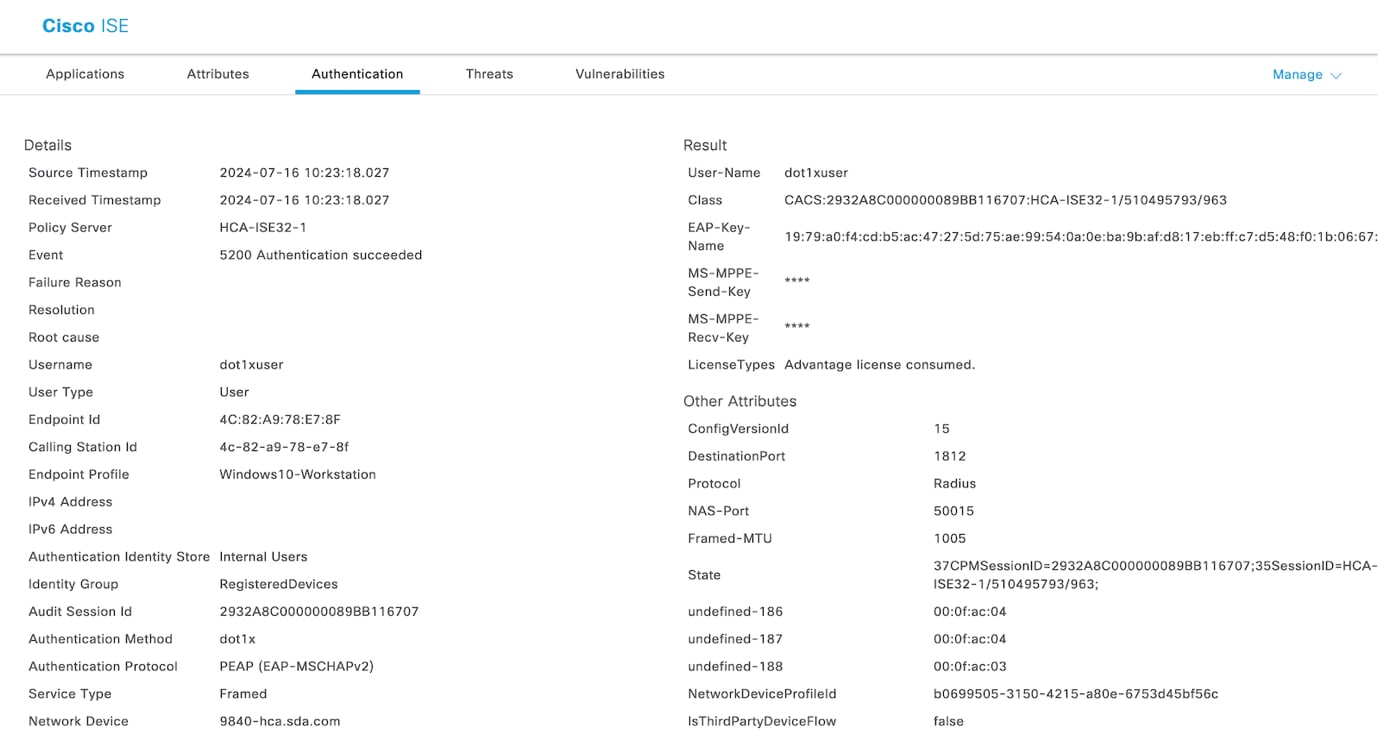Click the Result section heading
Viewport: 1378px width, 741px height.
tap(705, 145)
